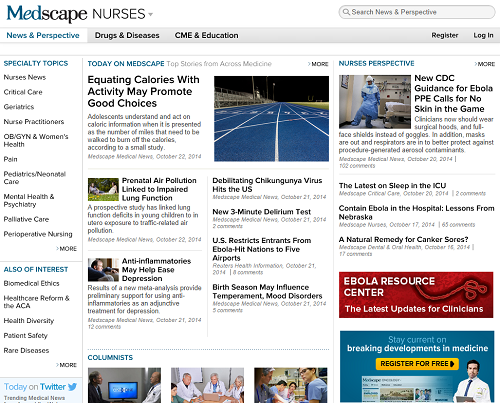Open Patient Safety link
This screenshot has height=403, width=500.
pos(26,336)
